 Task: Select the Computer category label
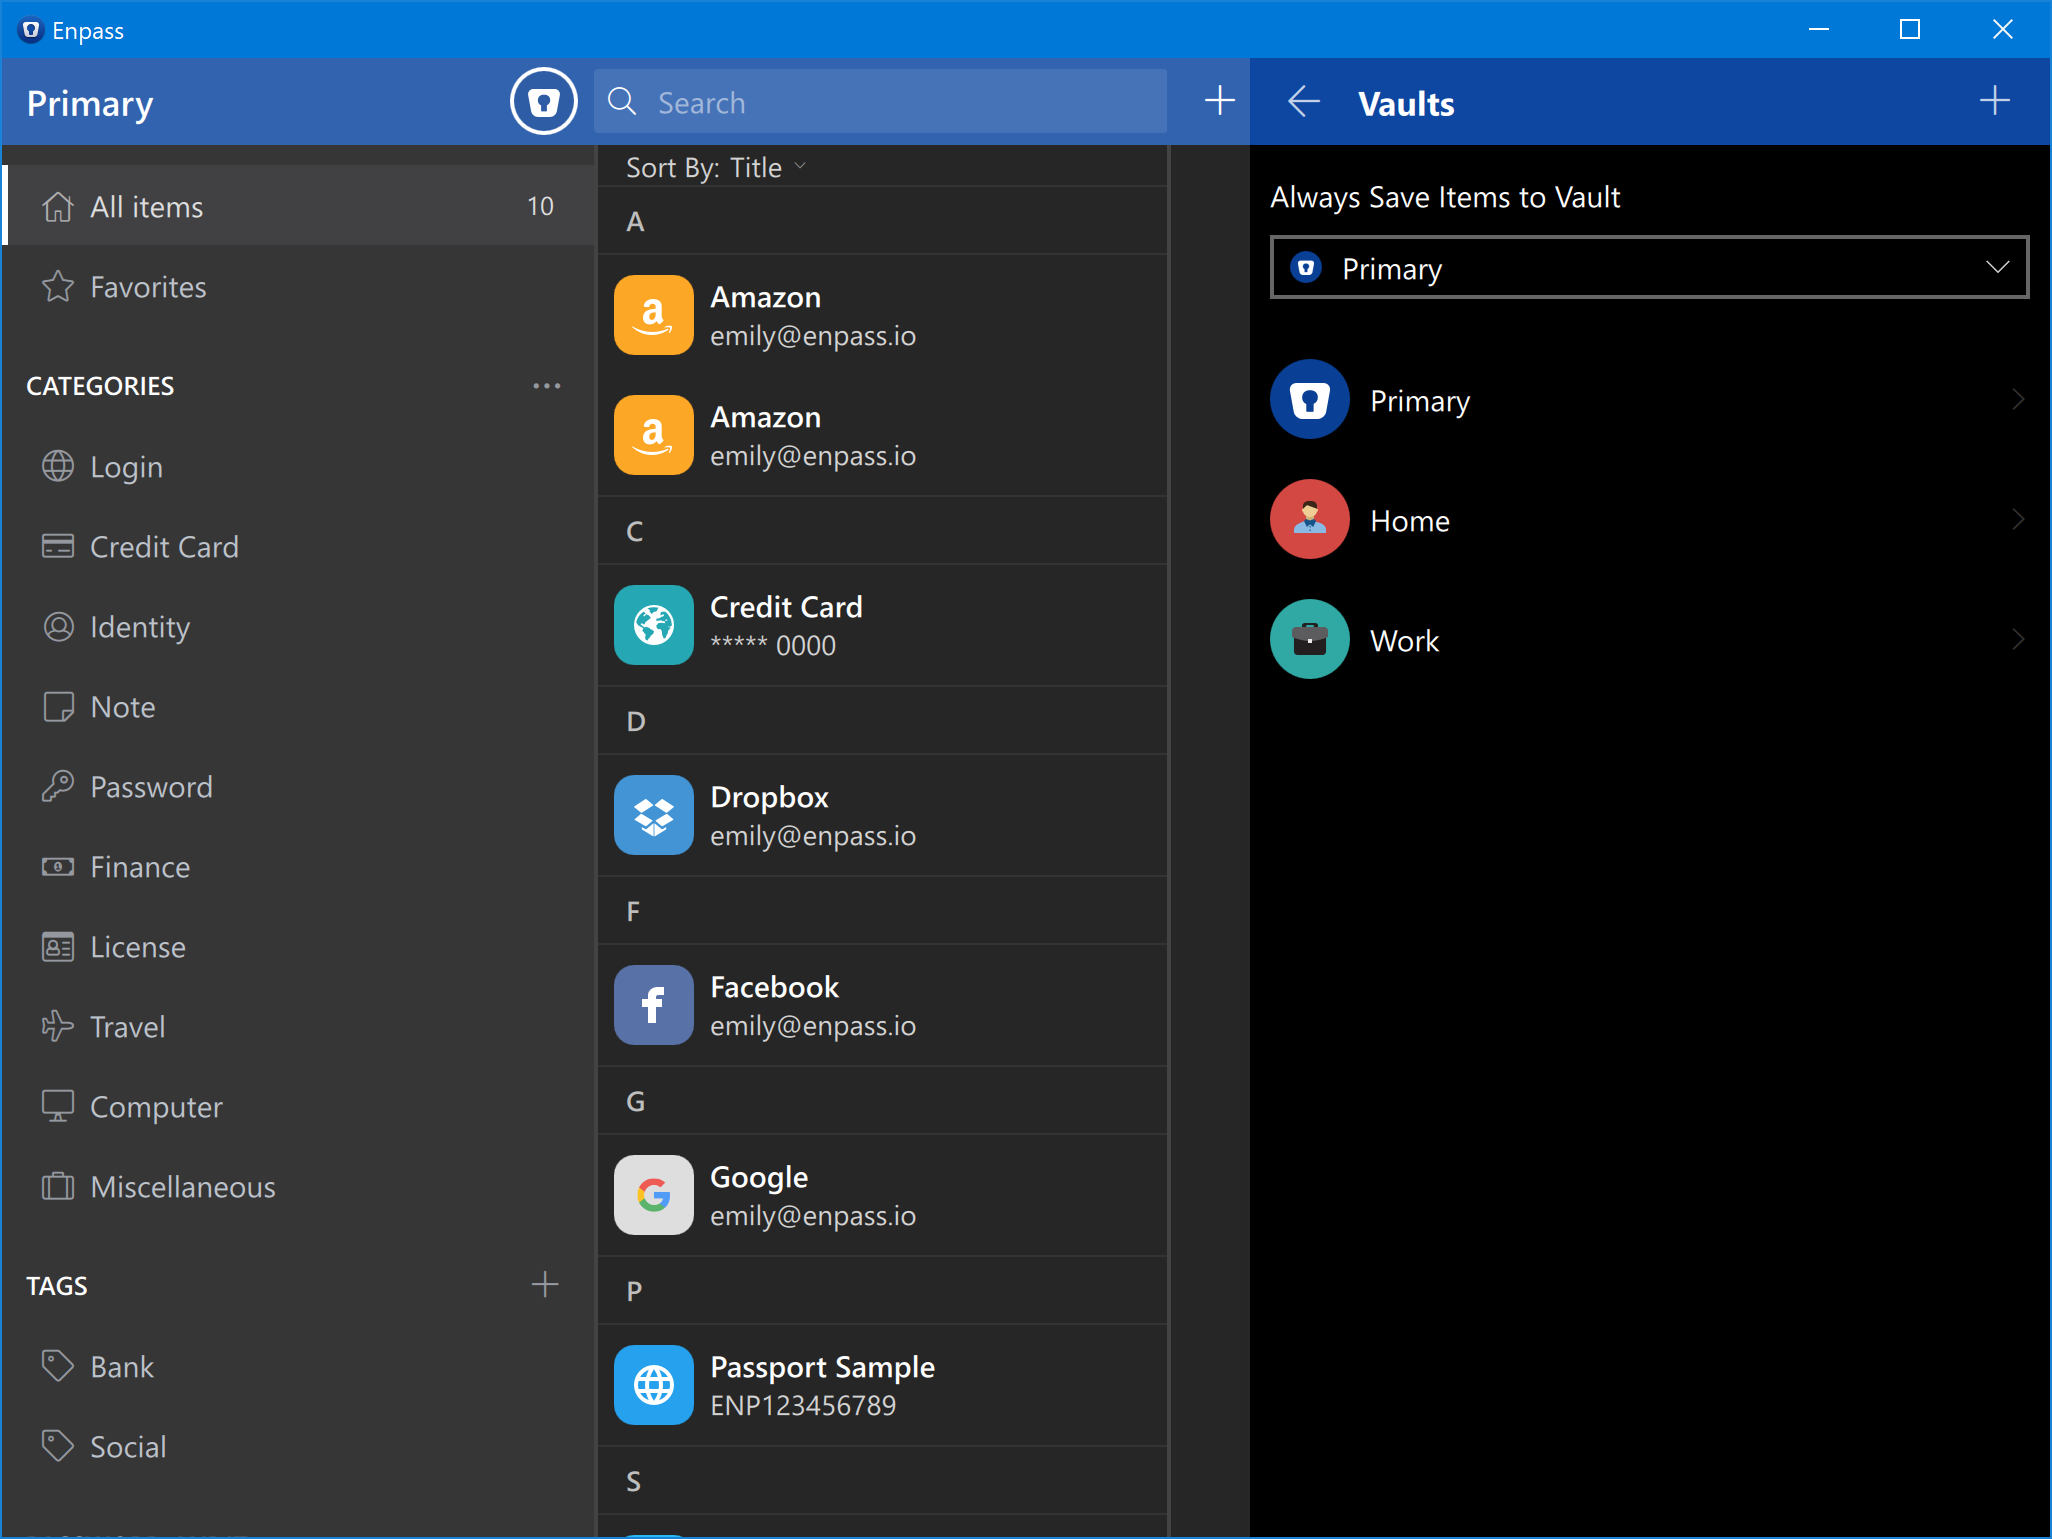(x=156, y=1108)
